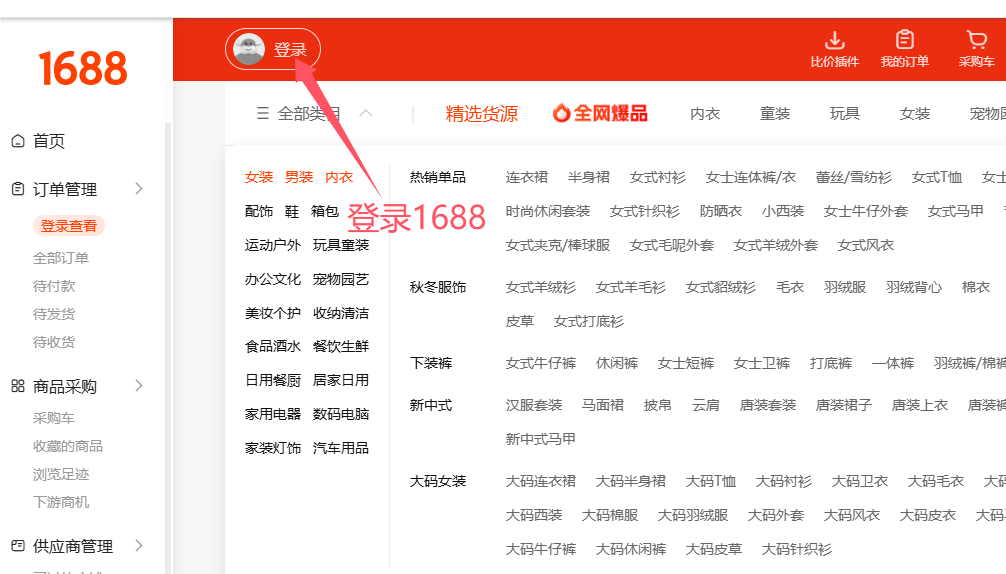The image size is (1006, 574).
Task: Open 半身裙 subcategory
Action: point(589,177)
